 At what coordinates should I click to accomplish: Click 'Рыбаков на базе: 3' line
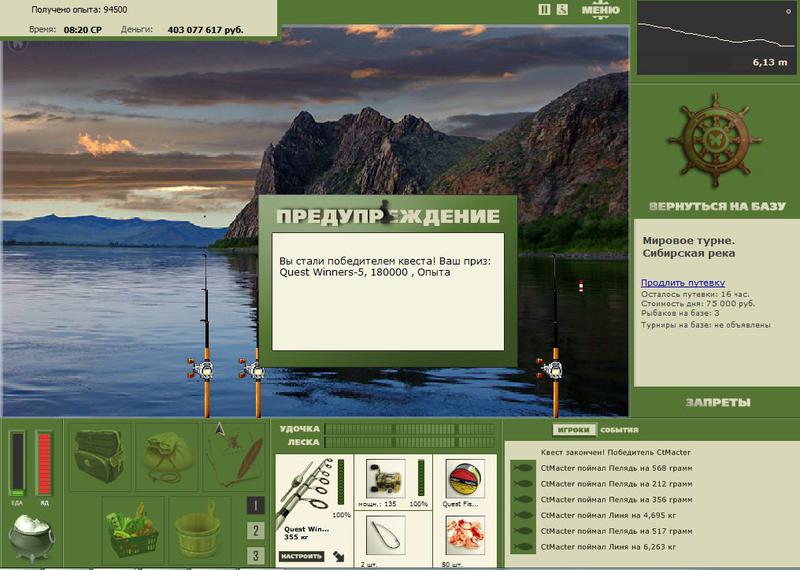(680, 313)
